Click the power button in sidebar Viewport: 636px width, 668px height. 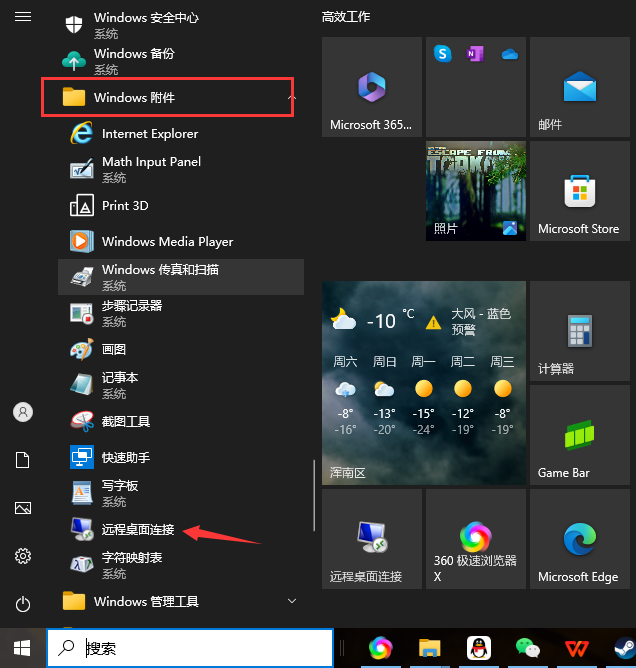tap(23, 603)
